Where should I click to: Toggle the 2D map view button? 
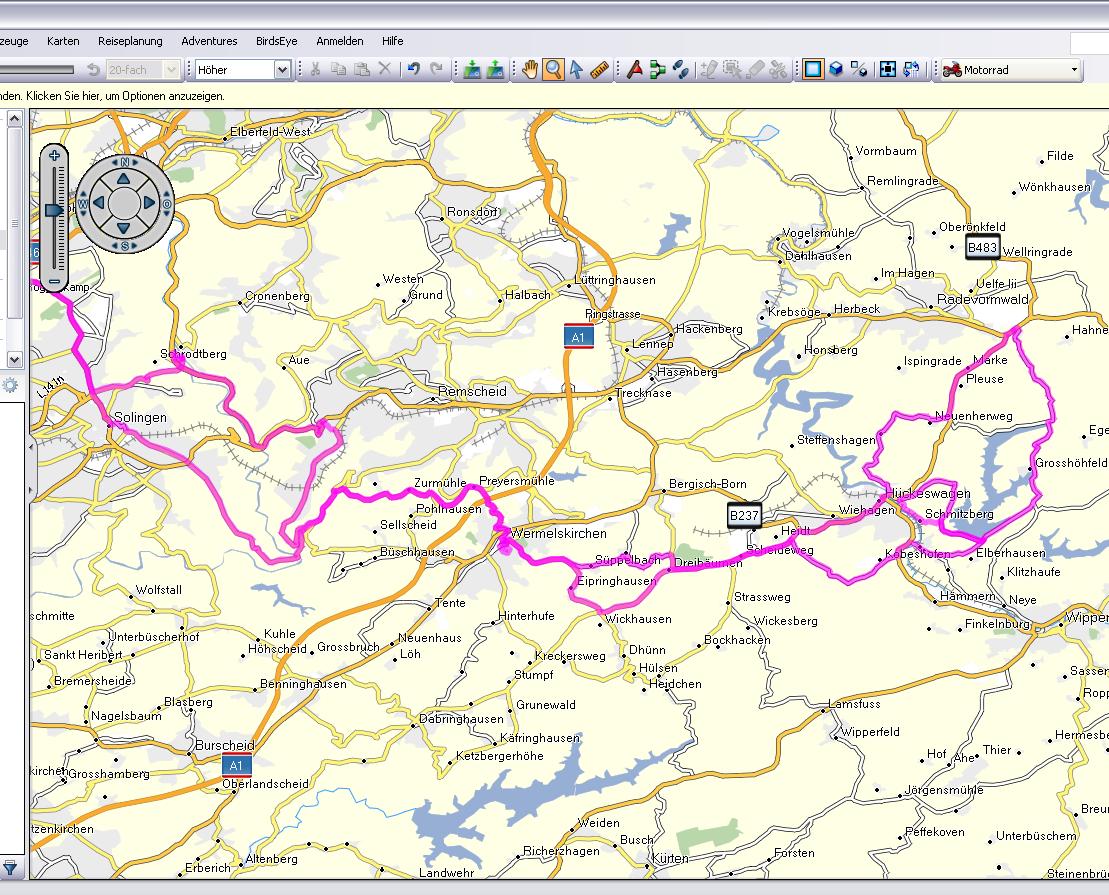tap(812, 69)
